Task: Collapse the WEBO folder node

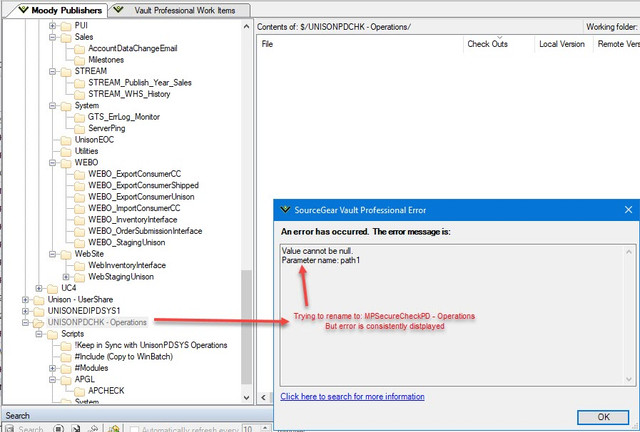Action: [52, 163]
